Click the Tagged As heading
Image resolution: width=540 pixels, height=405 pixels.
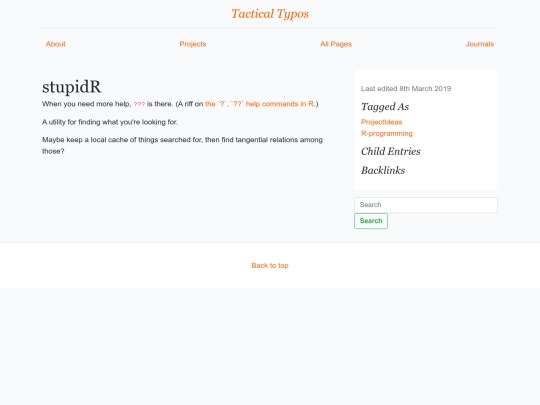pos(385,107)
